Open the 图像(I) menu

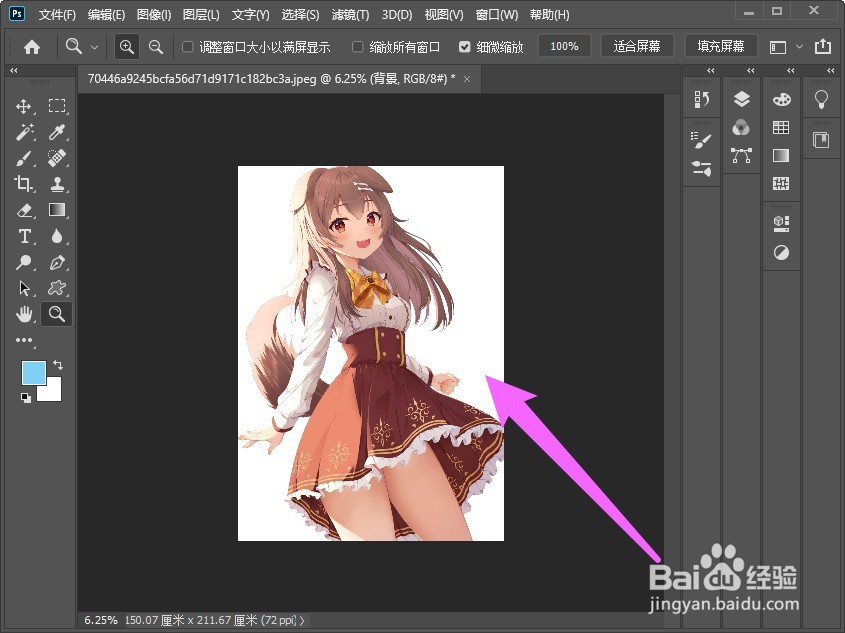click(x=154, y=15)
